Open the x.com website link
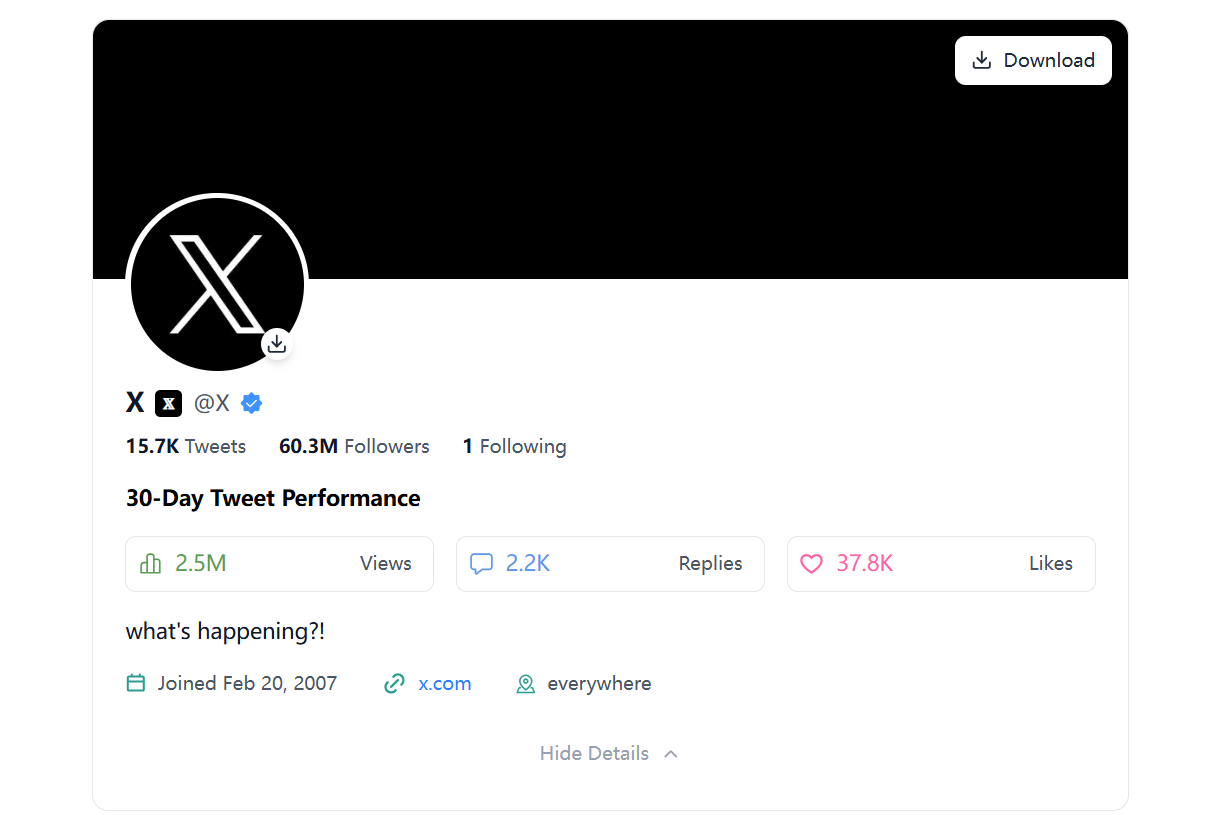Viewport: 1212px width, 815px height. (x=445, y=684)
